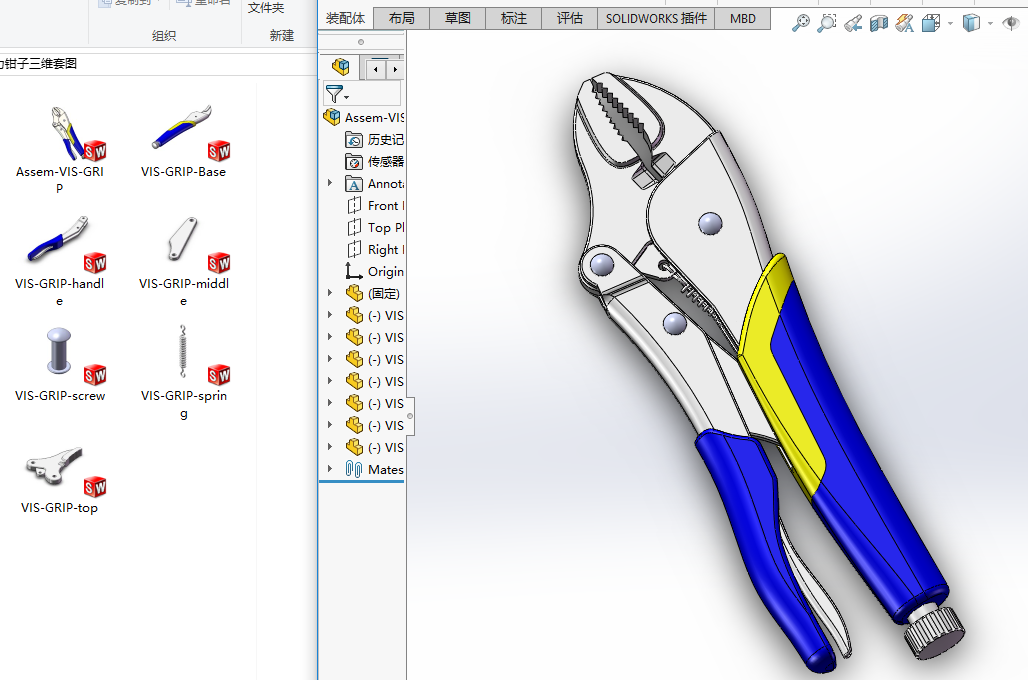Expand the Mates folder arrow
This screenshot has height=680, width=1028.
click(330, 470)
